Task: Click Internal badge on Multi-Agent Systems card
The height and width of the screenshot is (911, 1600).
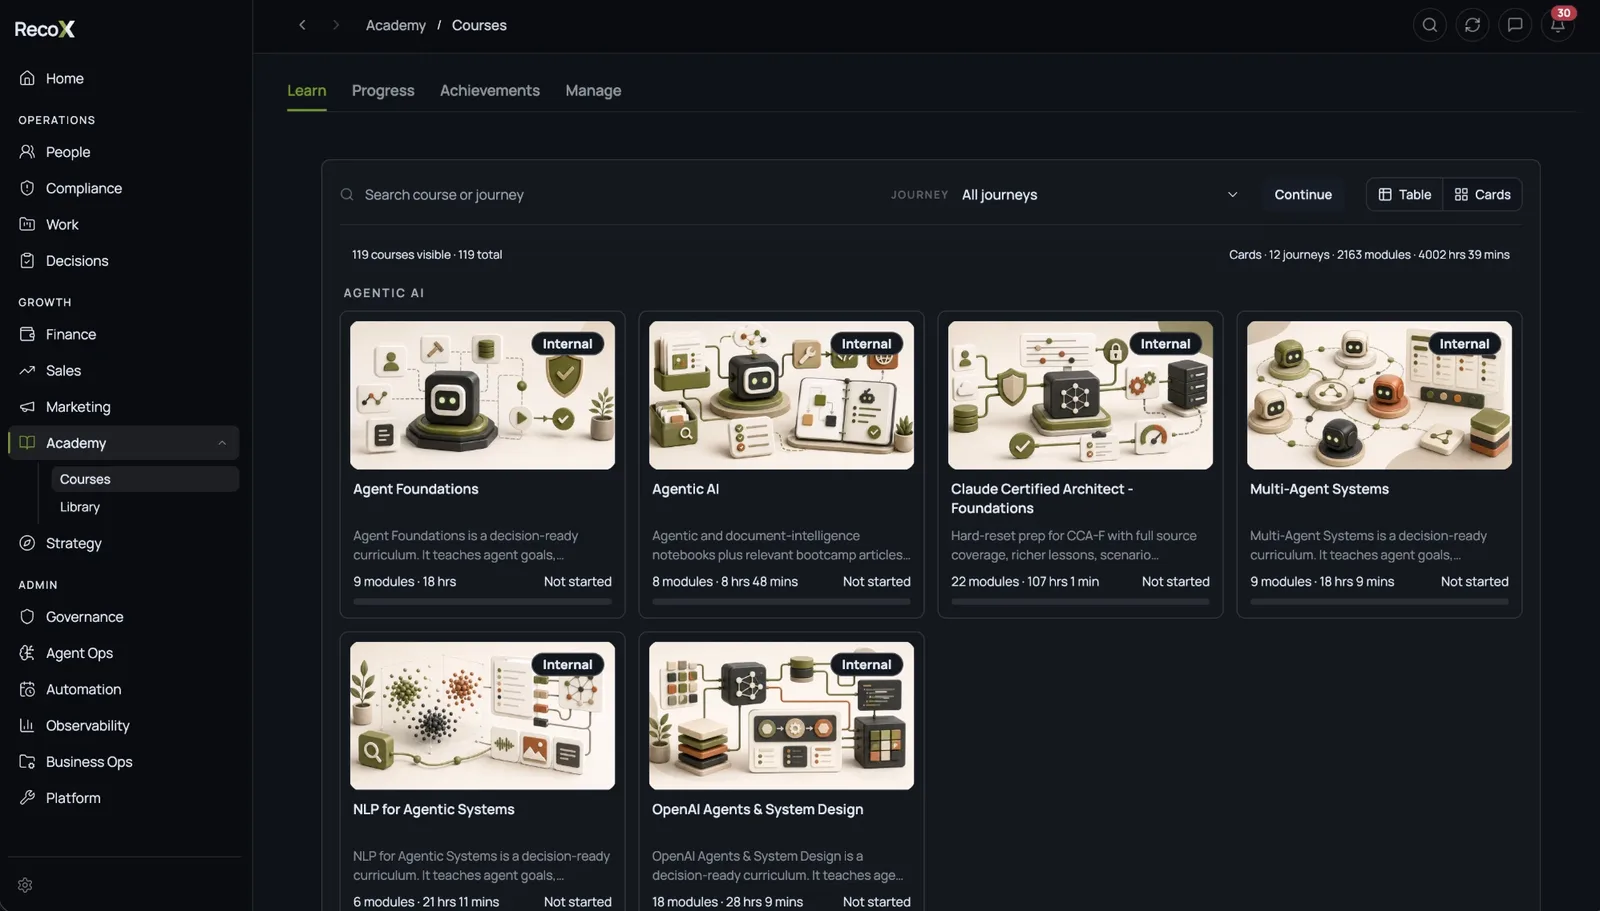Action: (1464, 344)
